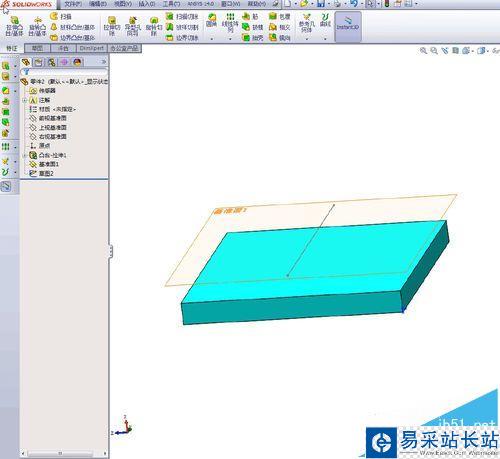Toggle the Instant3D button
500x459 pixels.
[x=348, y=26]
